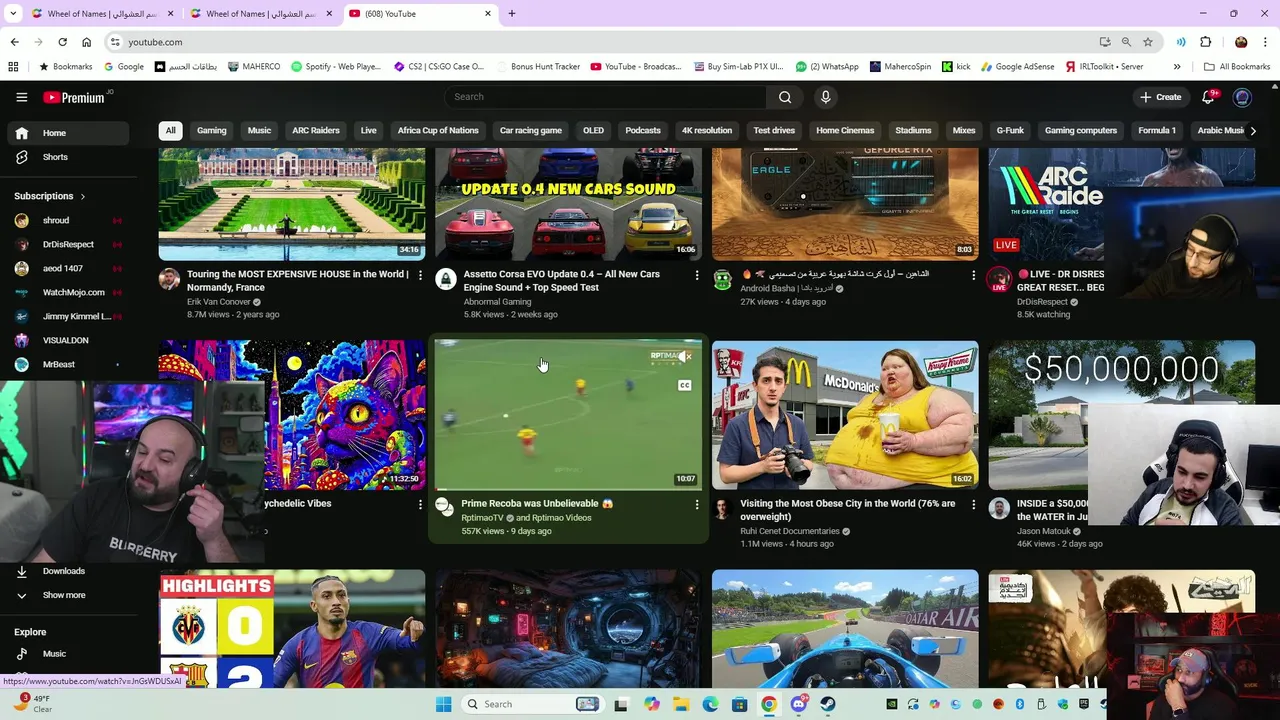Reload the page in Chrome
Image resolution: width=1280 pixels, height=720 pixels.
pos(62,42)
